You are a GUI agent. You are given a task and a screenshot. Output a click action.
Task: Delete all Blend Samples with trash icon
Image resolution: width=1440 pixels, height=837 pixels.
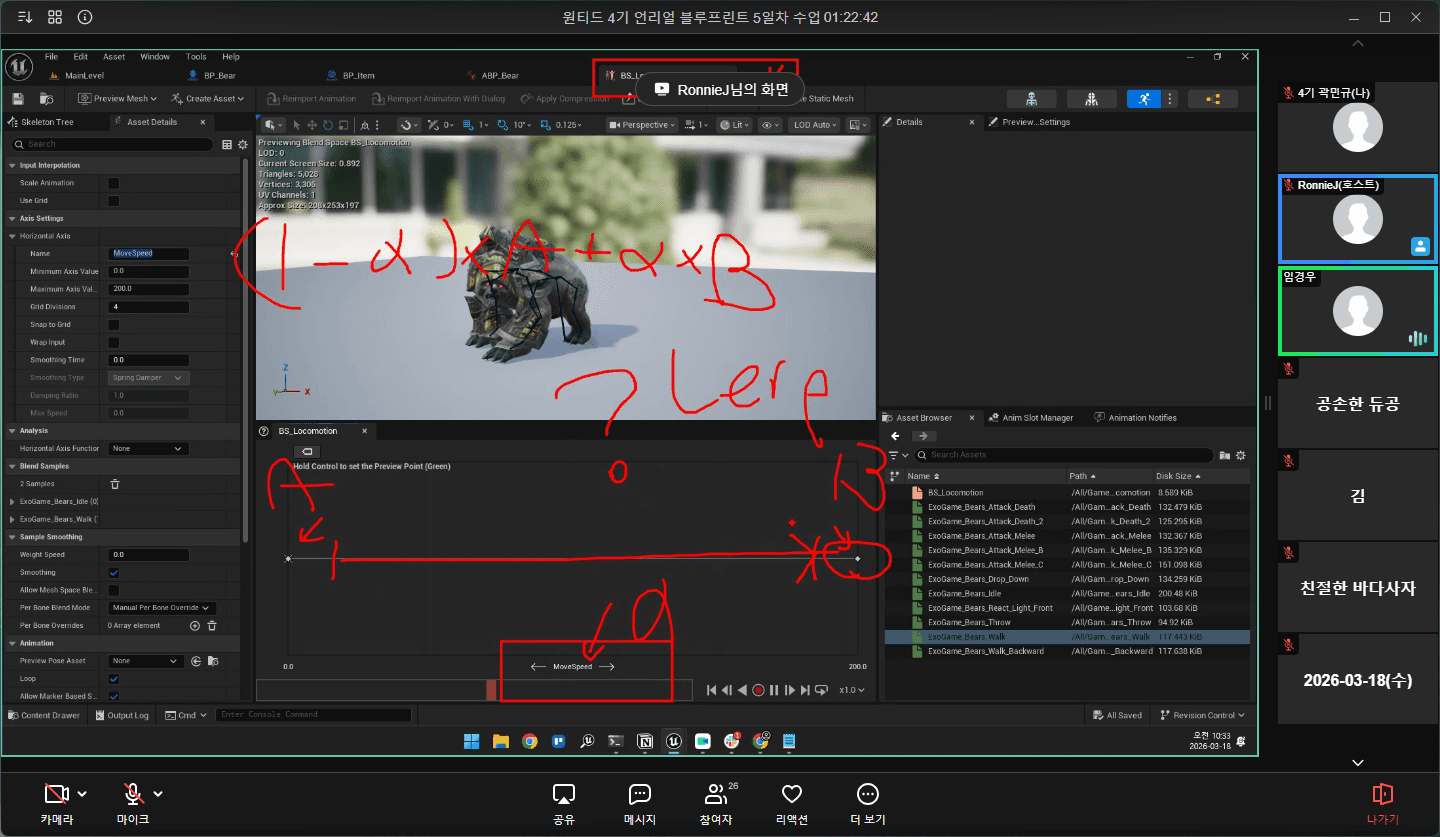(x=115, y=484)
